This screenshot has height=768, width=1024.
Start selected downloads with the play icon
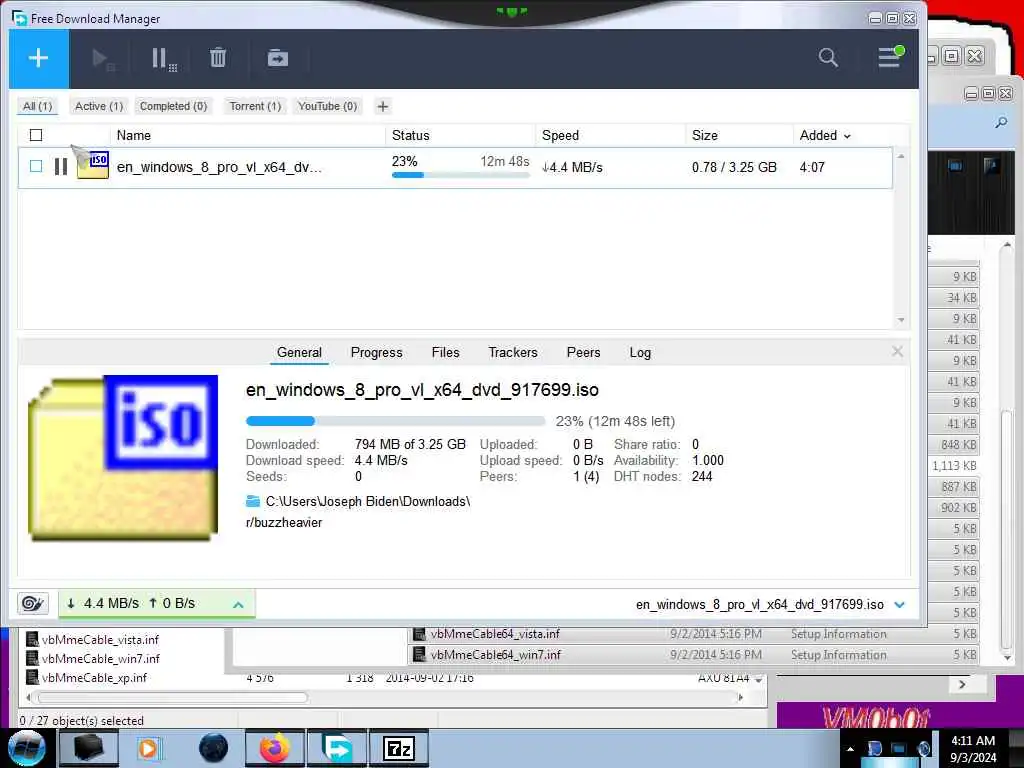click(103, 59)
